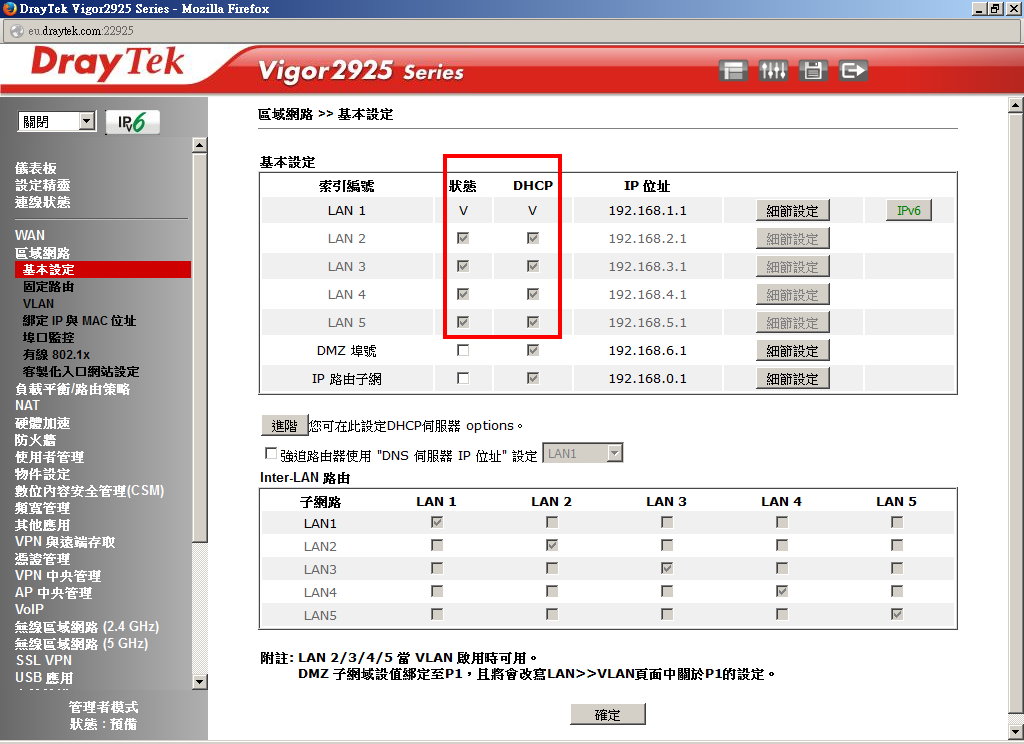The image size is (1024, 744).
Task: Click the Firefox icon in title bar
Action: tap(9, 9)
